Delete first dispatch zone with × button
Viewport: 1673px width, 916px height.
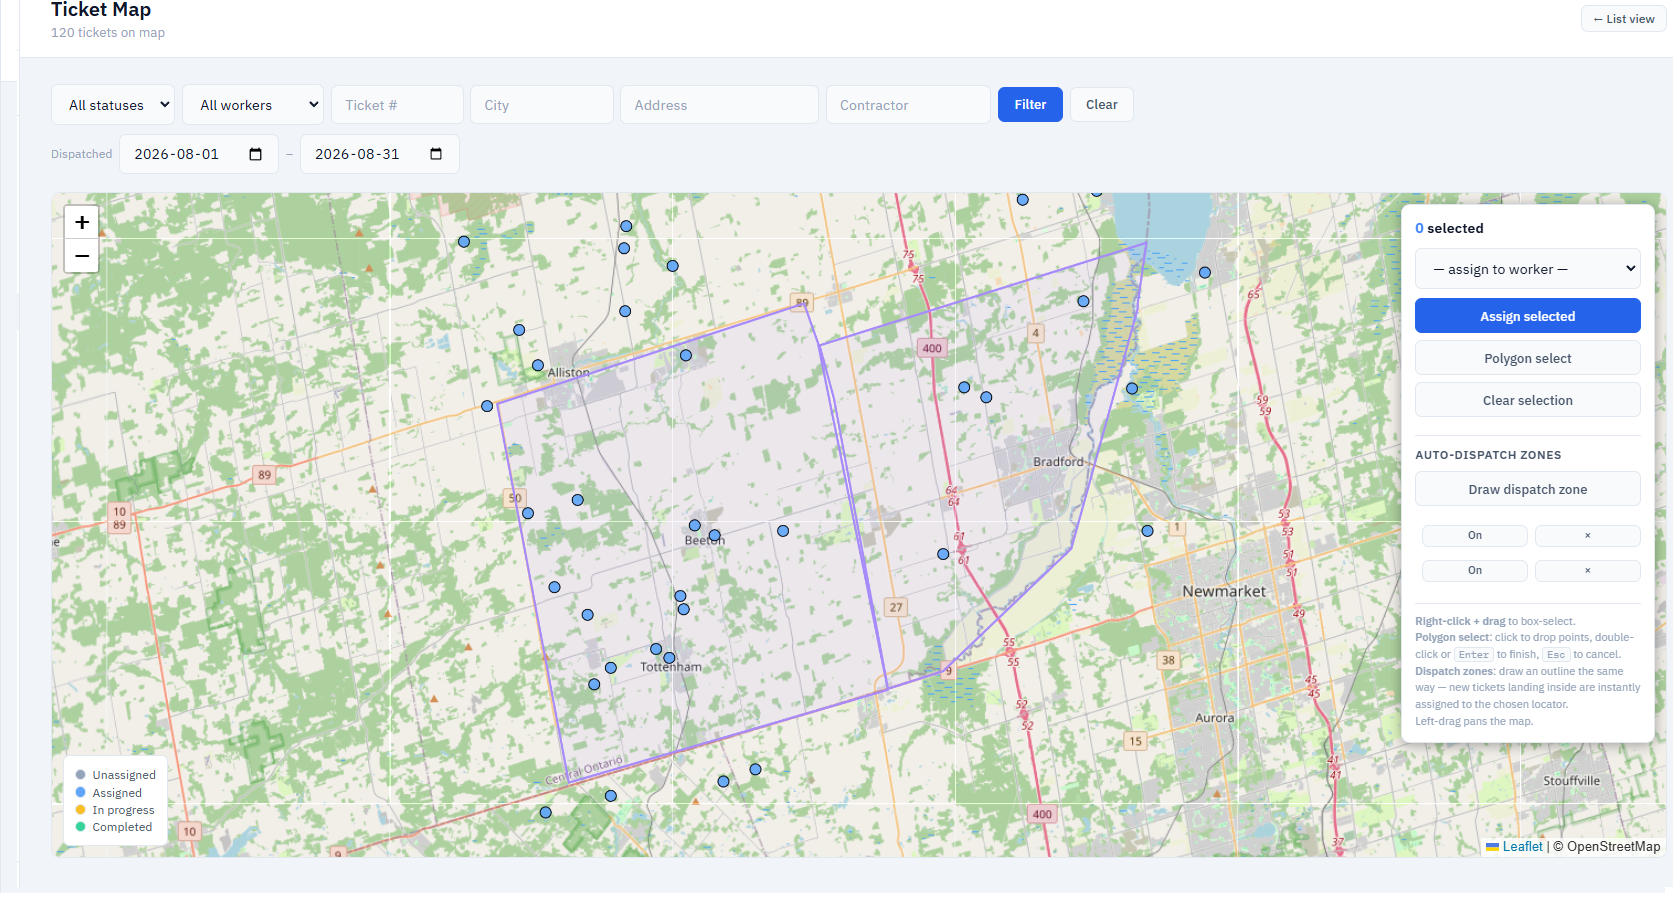1587,536
